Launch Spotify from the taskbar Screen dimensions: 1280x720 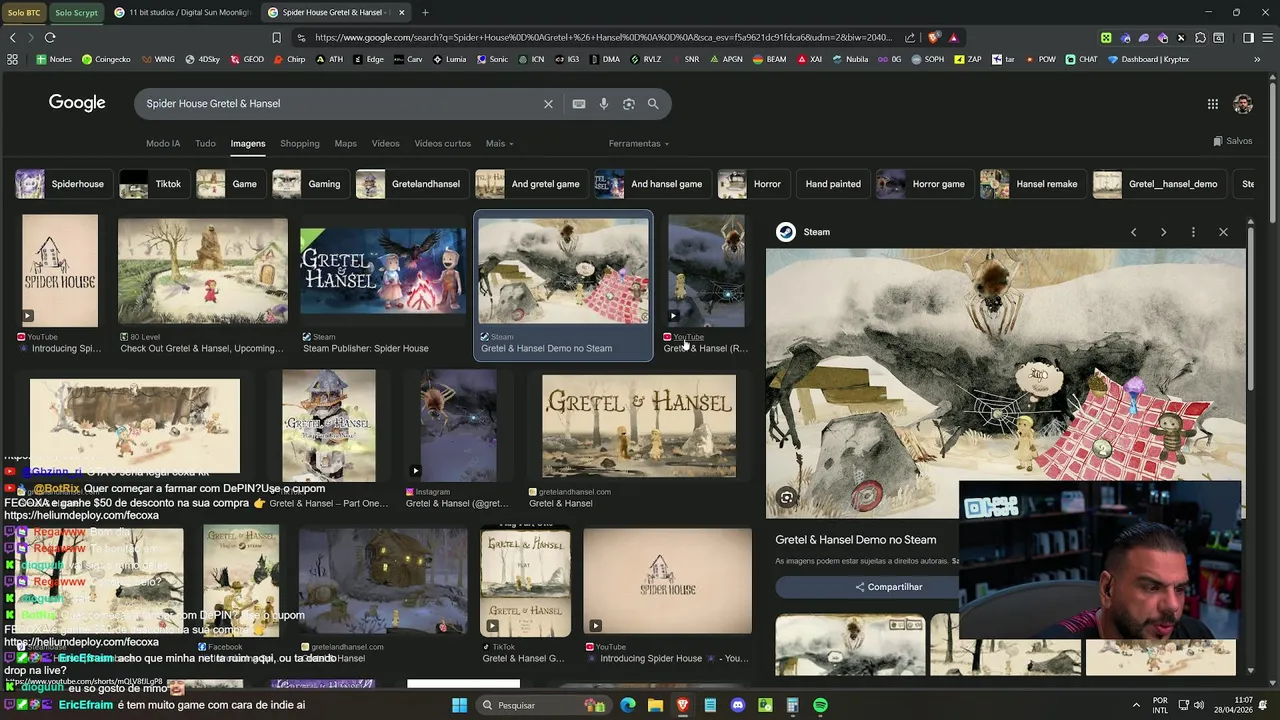coord(820,705)
